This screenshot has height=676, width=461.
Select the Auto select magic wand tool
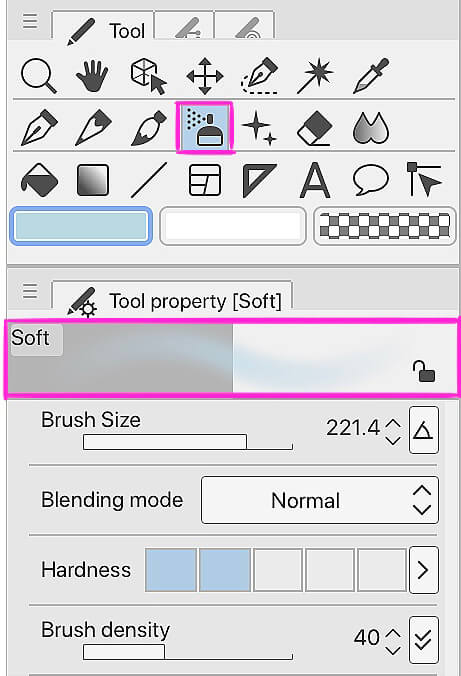click(x=316, y=76)
